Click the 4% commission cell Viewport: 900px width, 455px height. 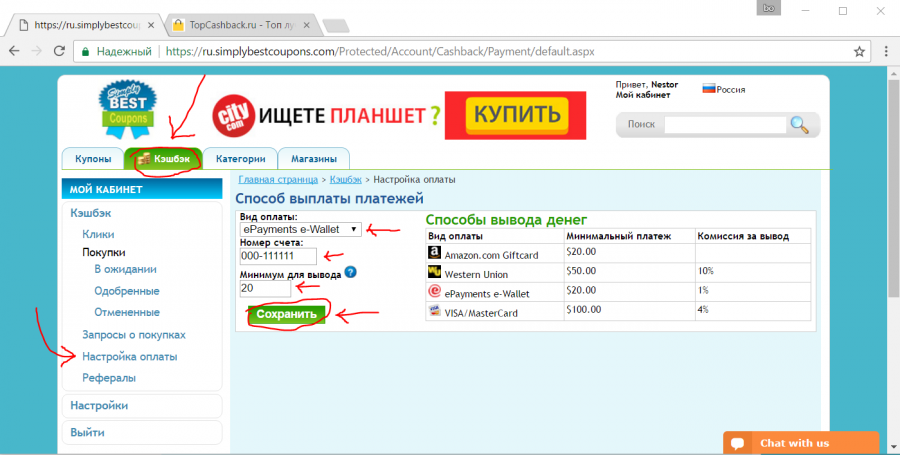pos(752,311)
